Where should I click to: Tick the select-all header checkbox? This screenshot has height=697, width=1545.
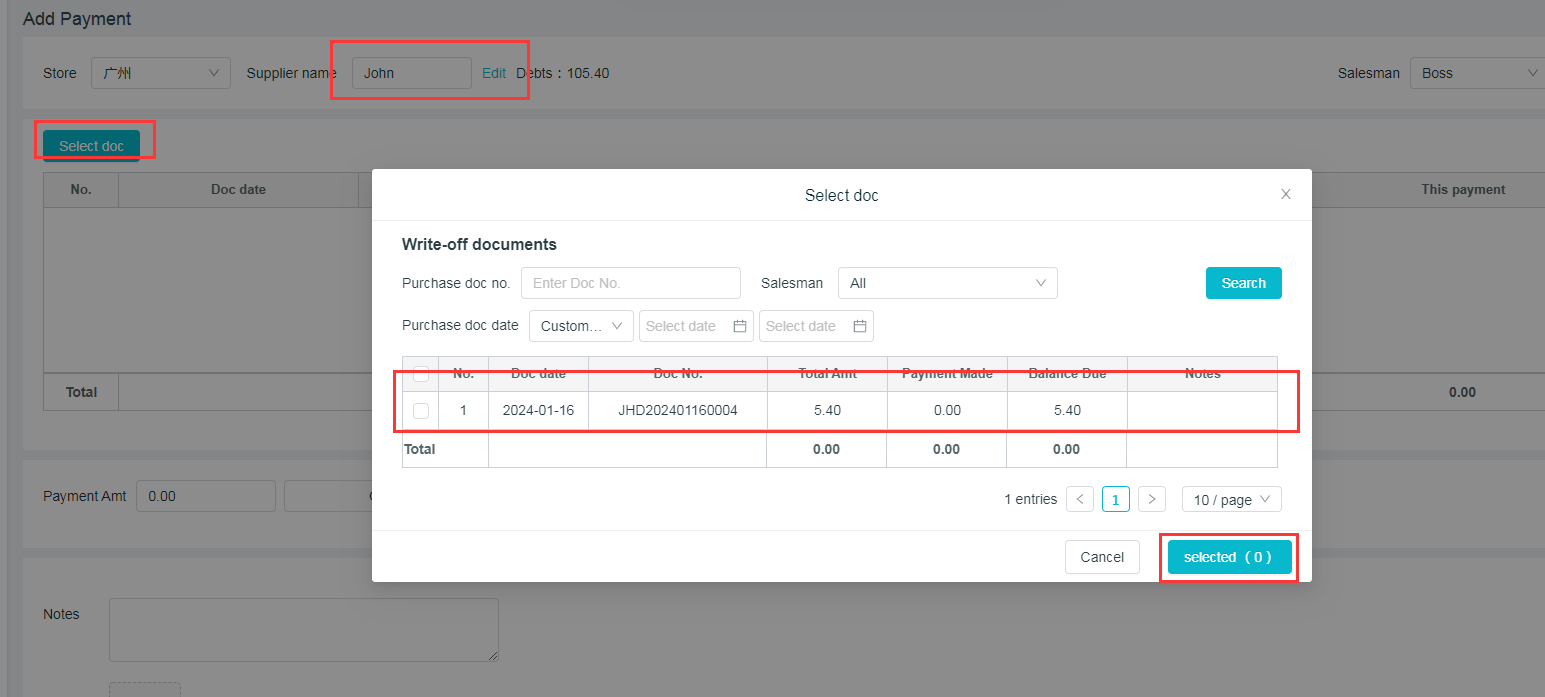421,374
